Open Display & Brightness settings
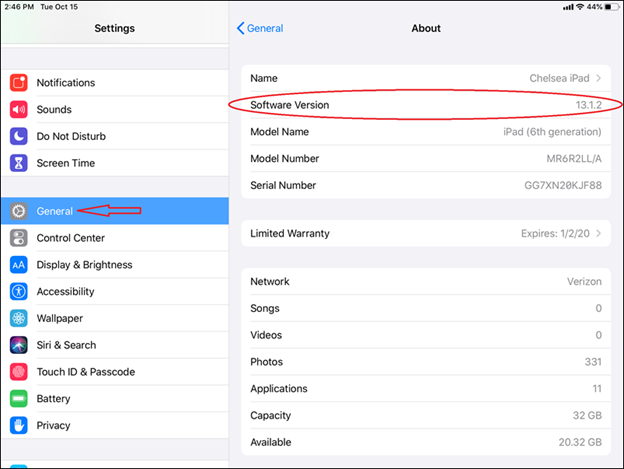 coord(115,265)
